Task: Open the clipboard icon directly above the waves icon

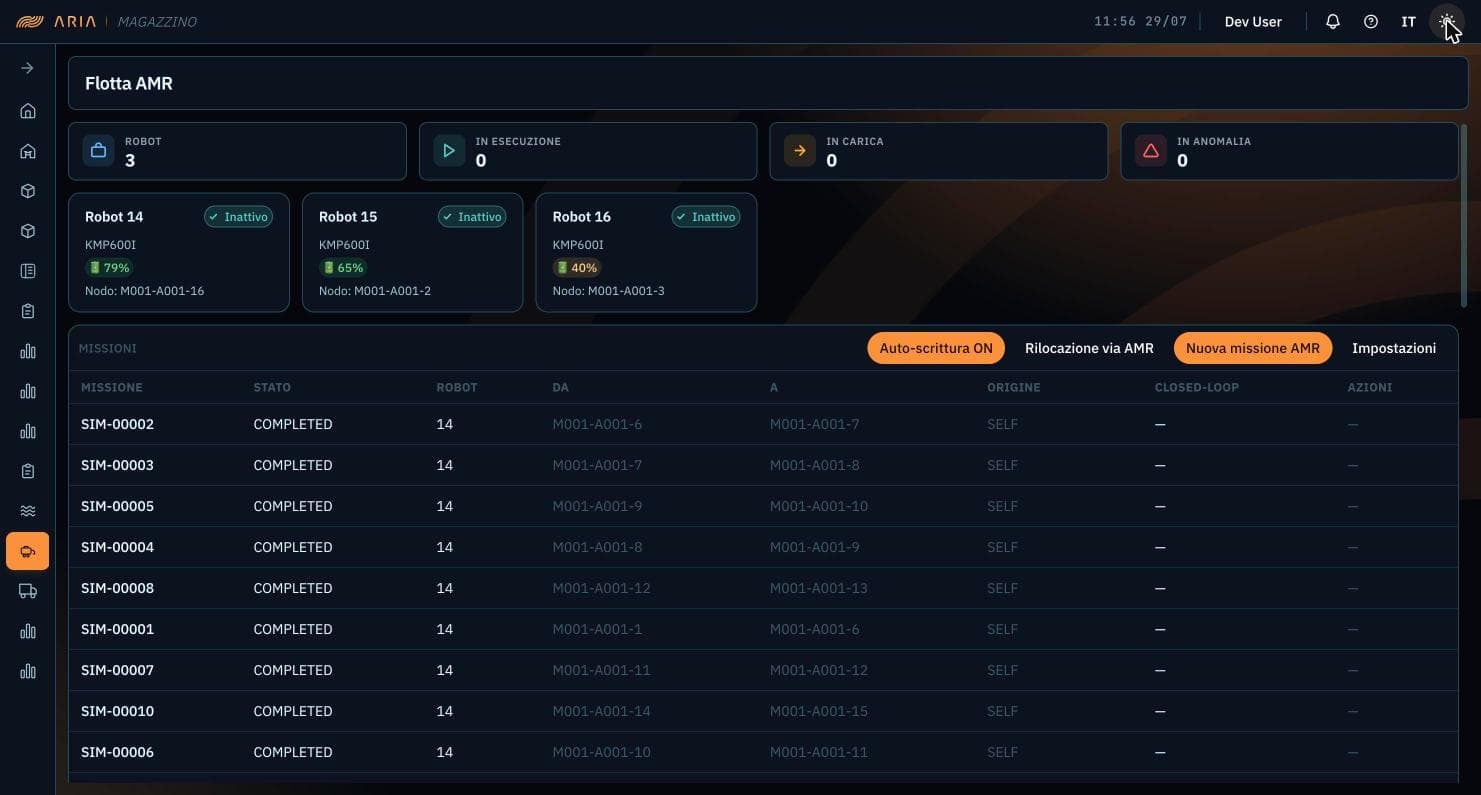Action: (x=28, y=471)
